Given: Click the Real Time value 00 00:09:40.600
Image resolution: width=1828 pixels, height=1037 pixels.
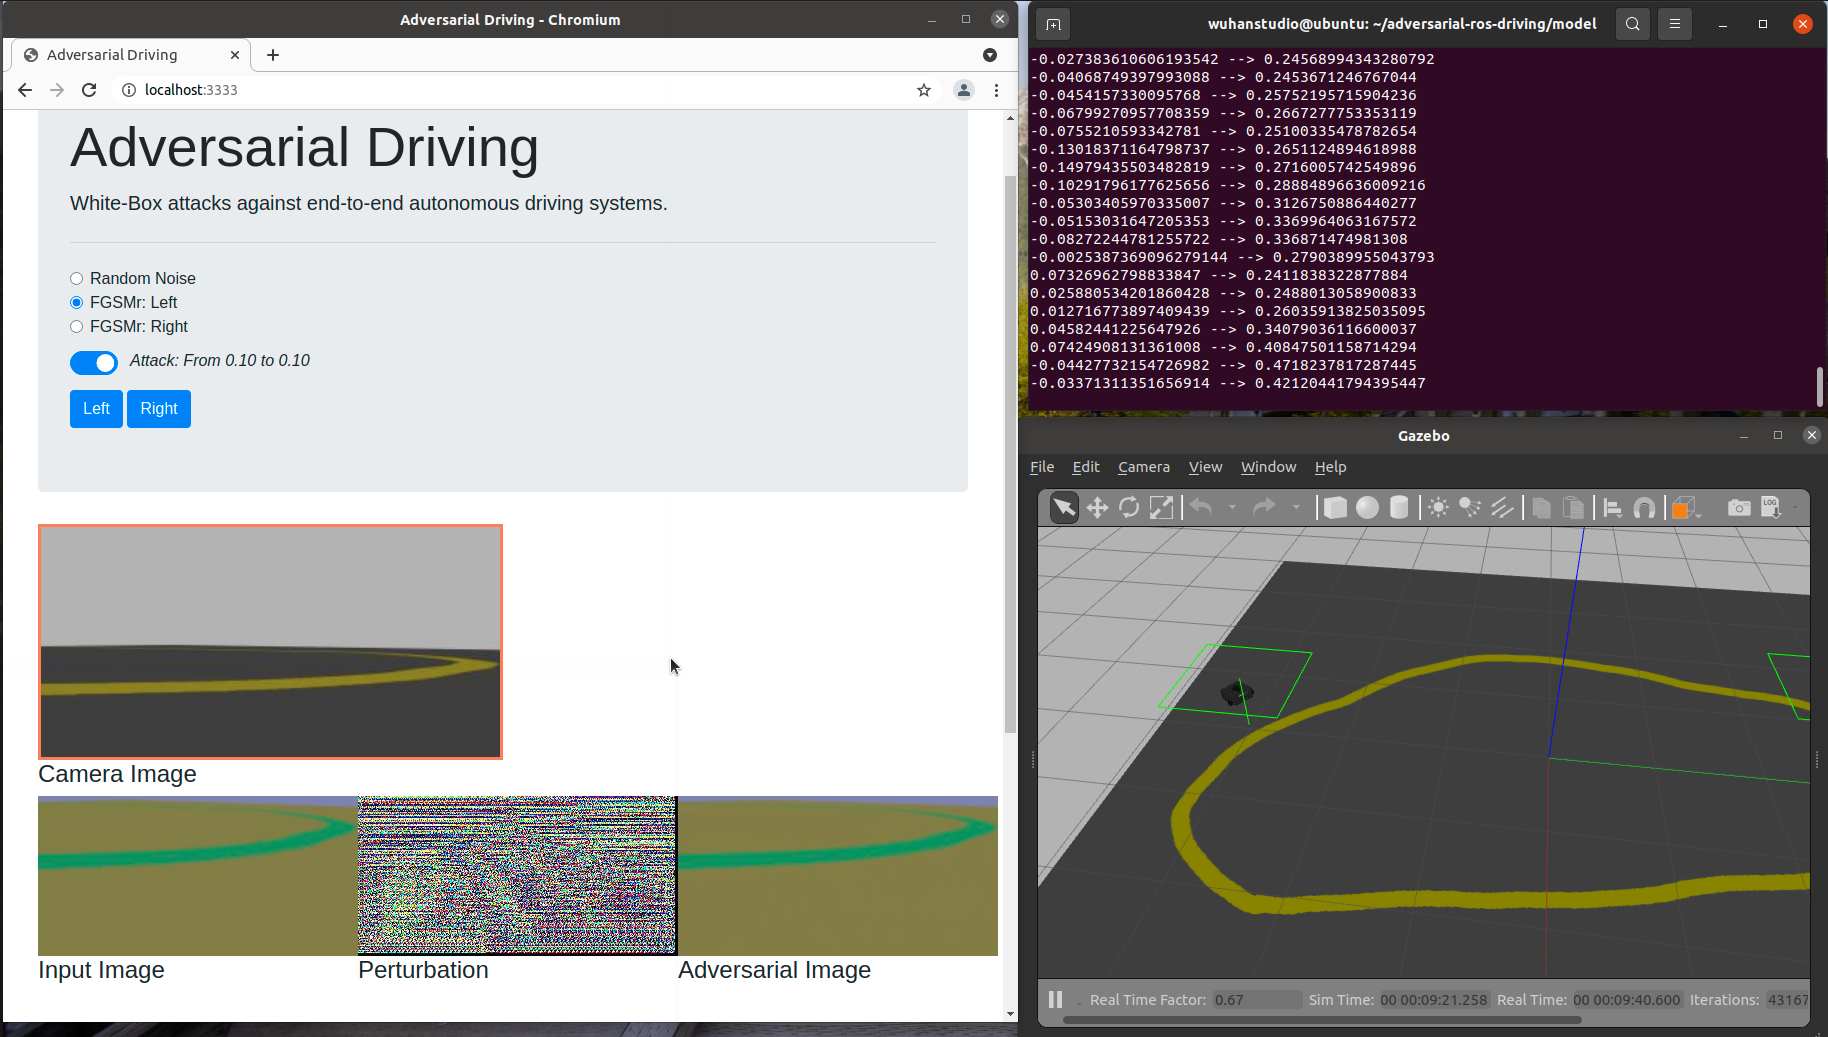Looking at the screenshot, I should point(1627,1000).
